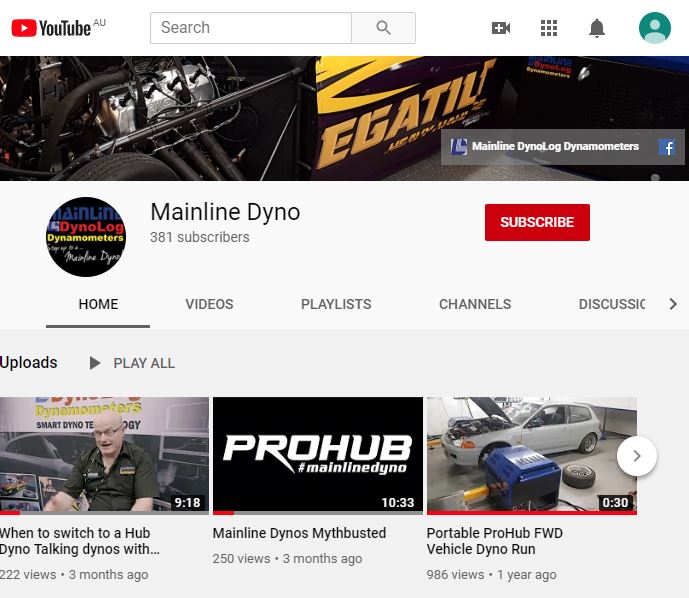Open the Mainline DynoLog Dynamometers banner link

pyautogui.click(x=544, y=146)
